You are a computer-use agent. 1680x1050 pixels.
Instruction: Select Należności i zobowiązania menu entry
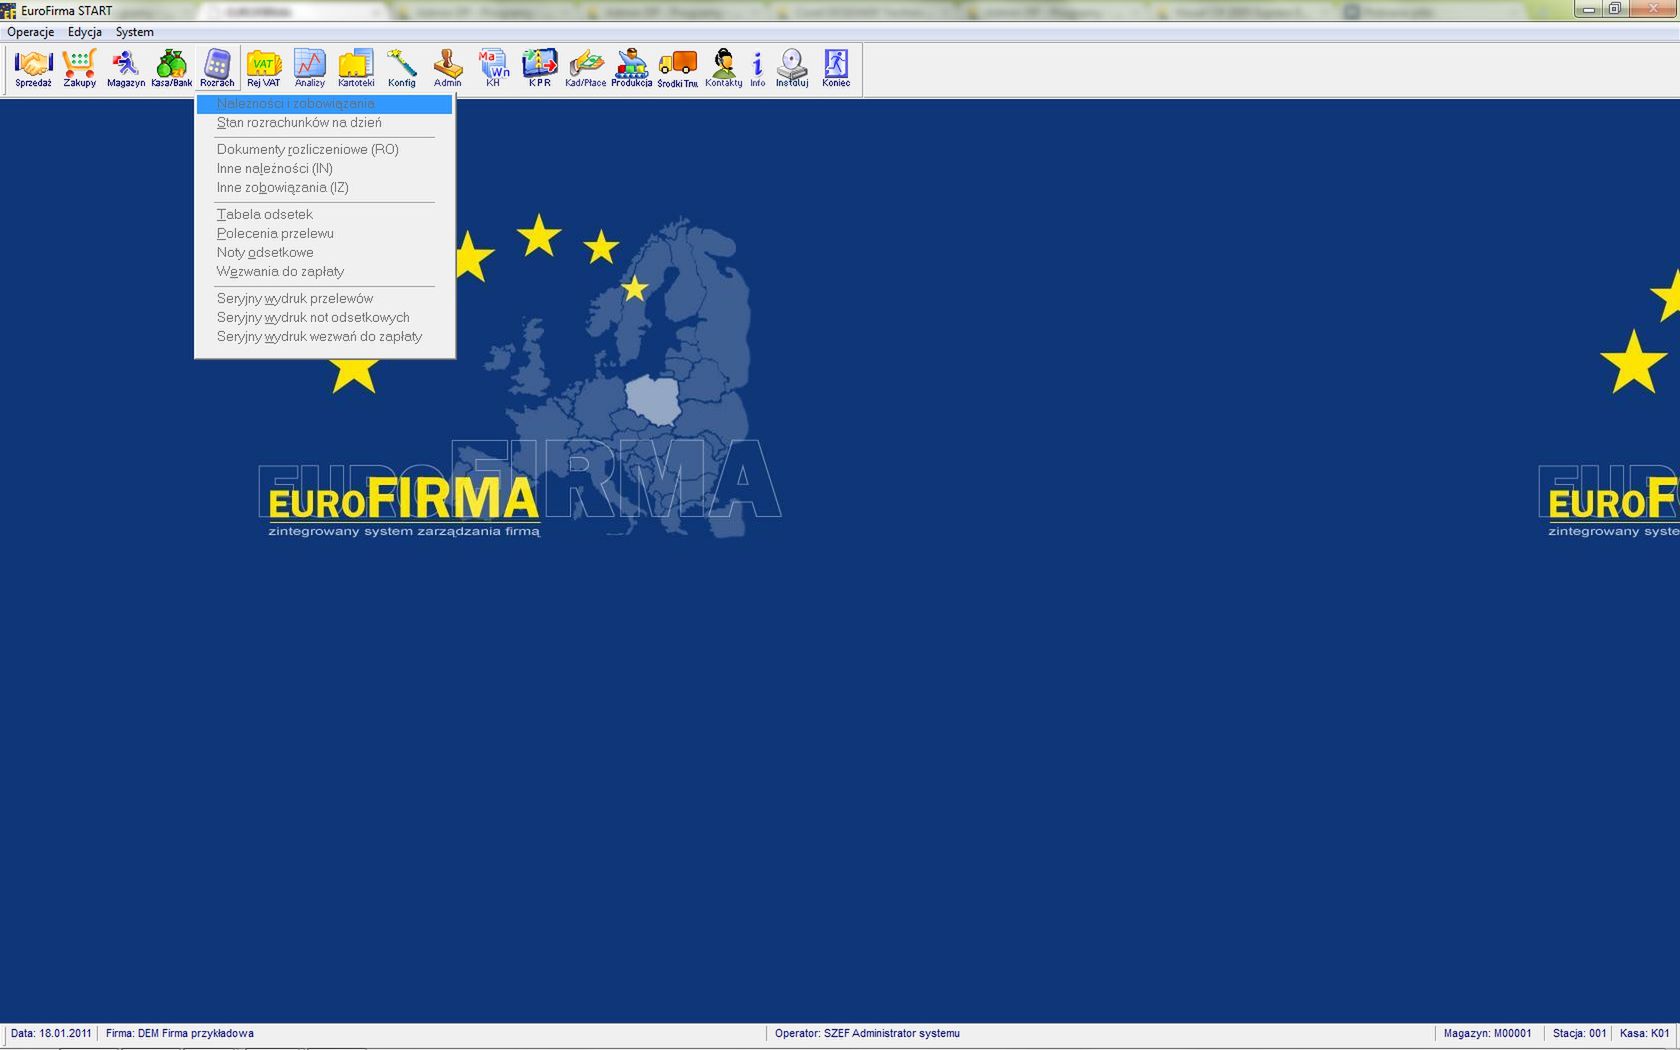coord(324,104)
